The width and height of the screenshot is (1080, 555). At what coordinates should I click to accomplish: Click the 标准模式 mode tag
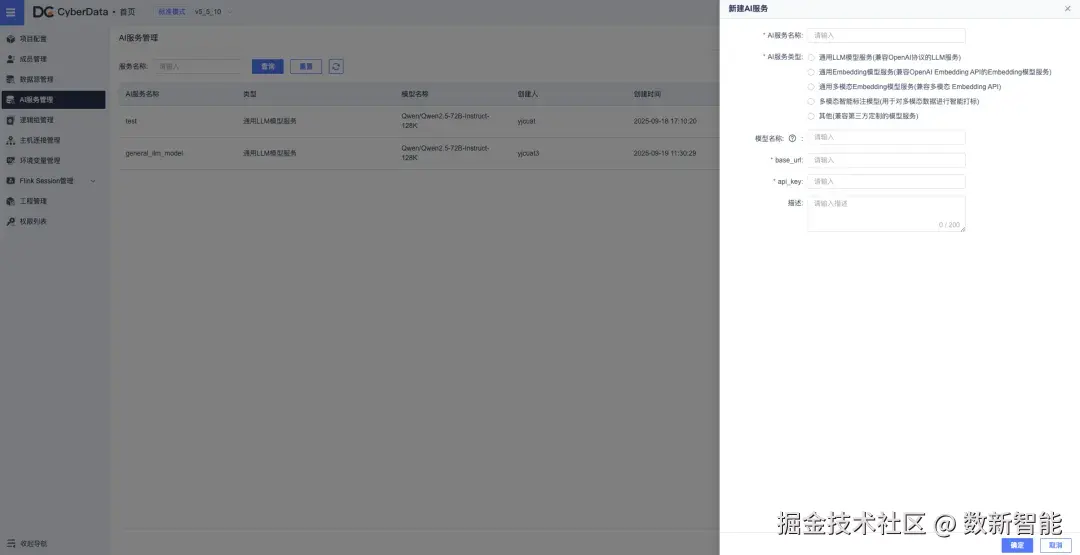pos(172,12)
